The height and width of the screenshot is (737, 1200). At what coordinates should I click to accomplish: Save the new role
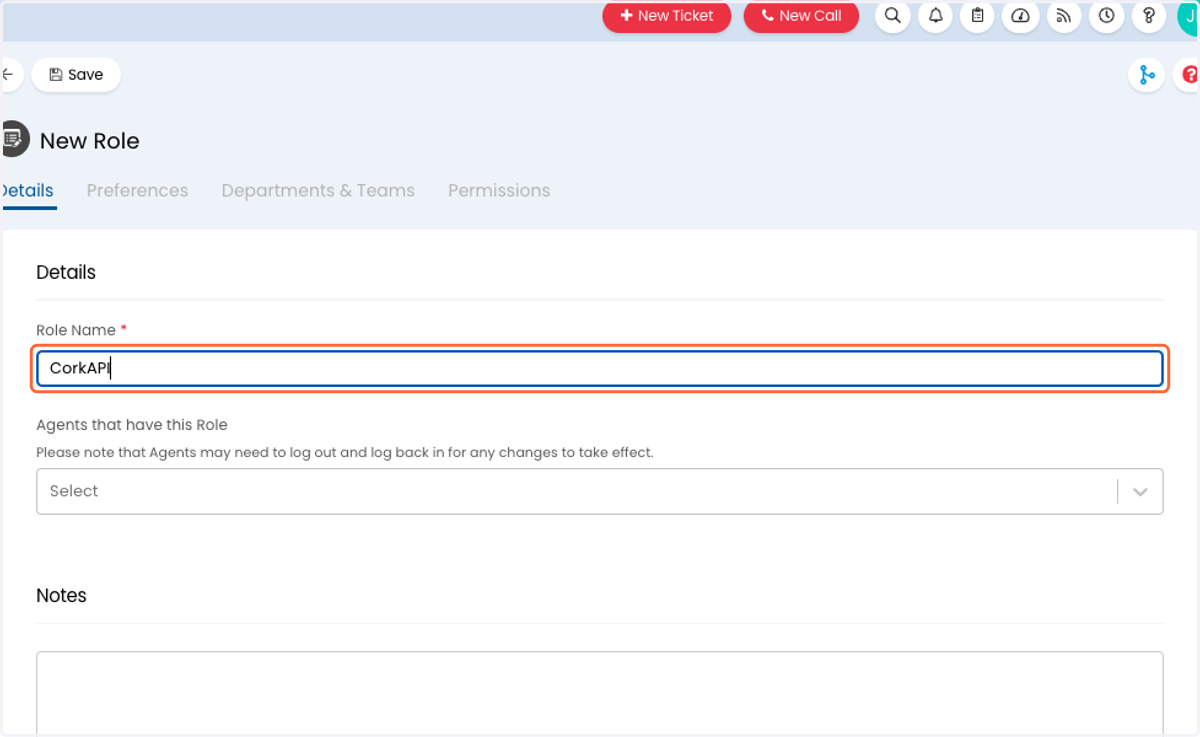76,75
